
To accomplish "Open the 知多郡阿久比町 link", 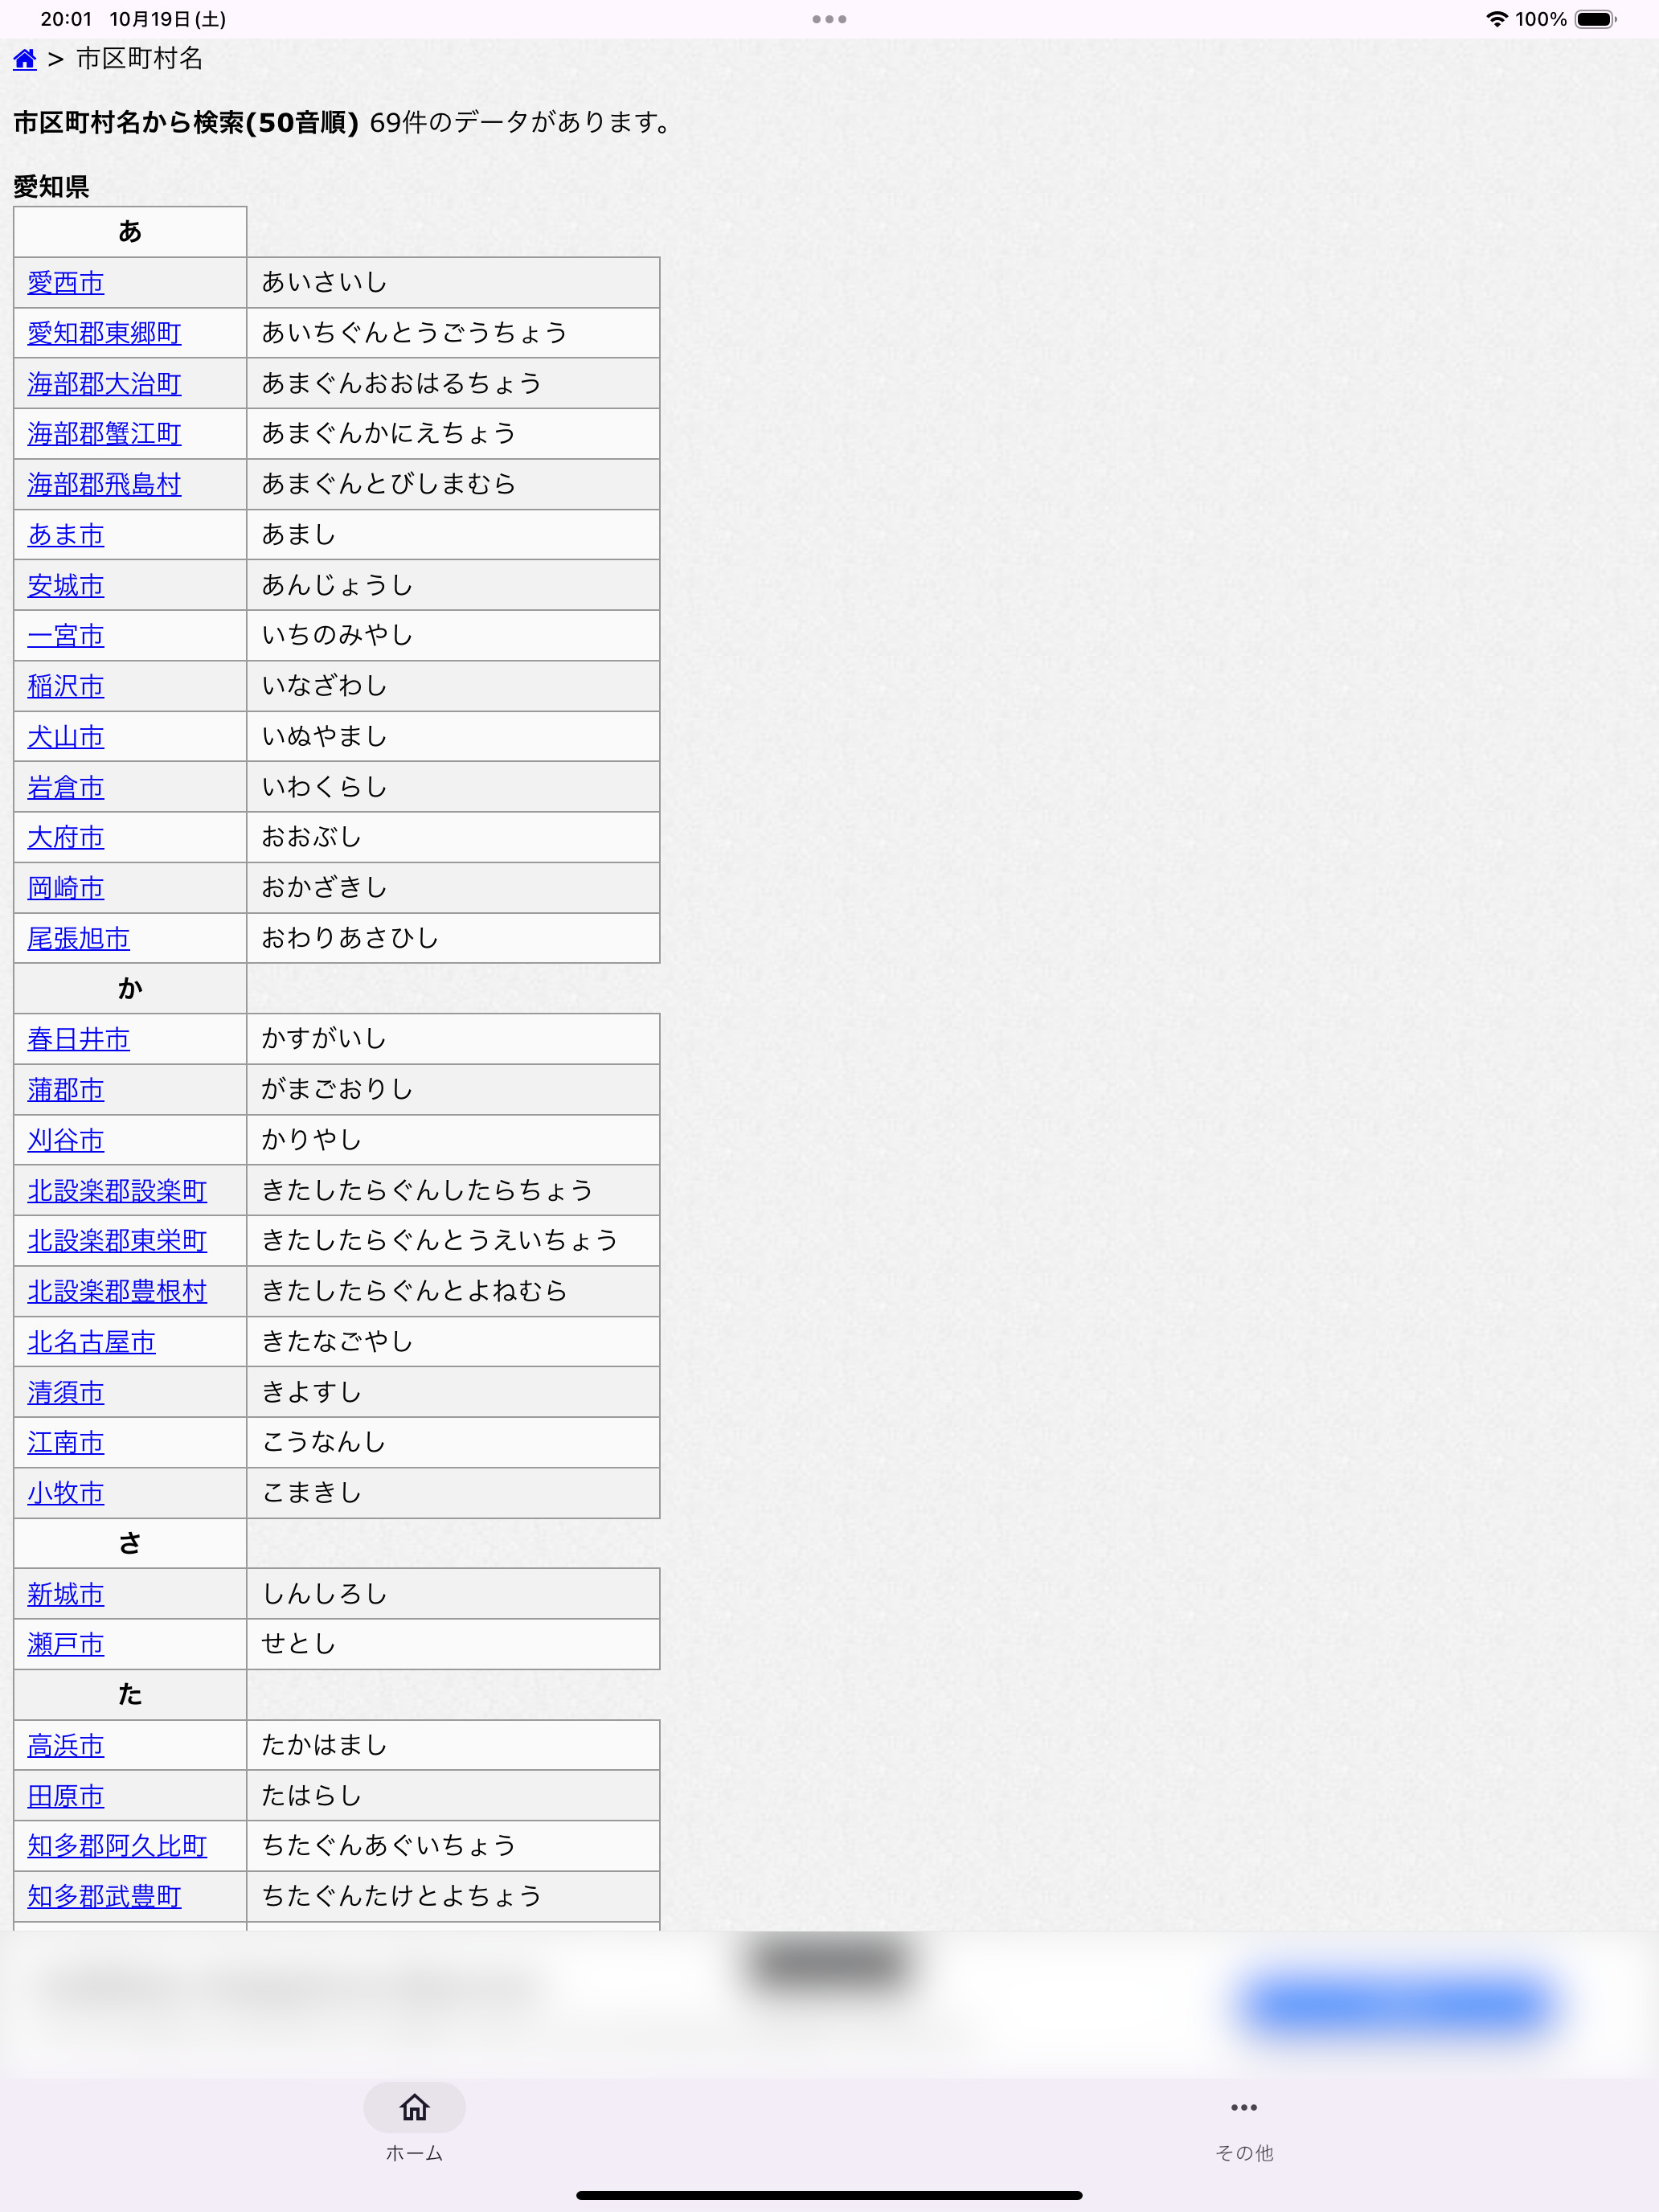I will 117,1846.
